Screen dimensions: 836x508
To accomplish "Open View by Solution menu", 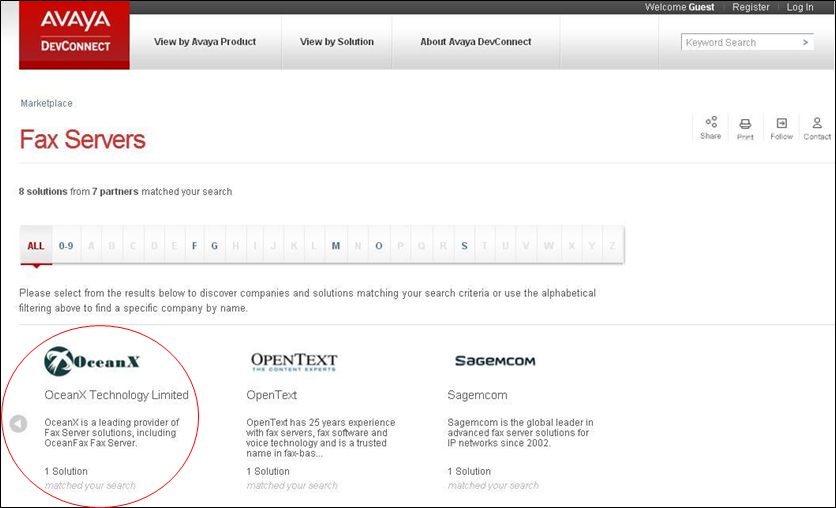I will point(336,42).
